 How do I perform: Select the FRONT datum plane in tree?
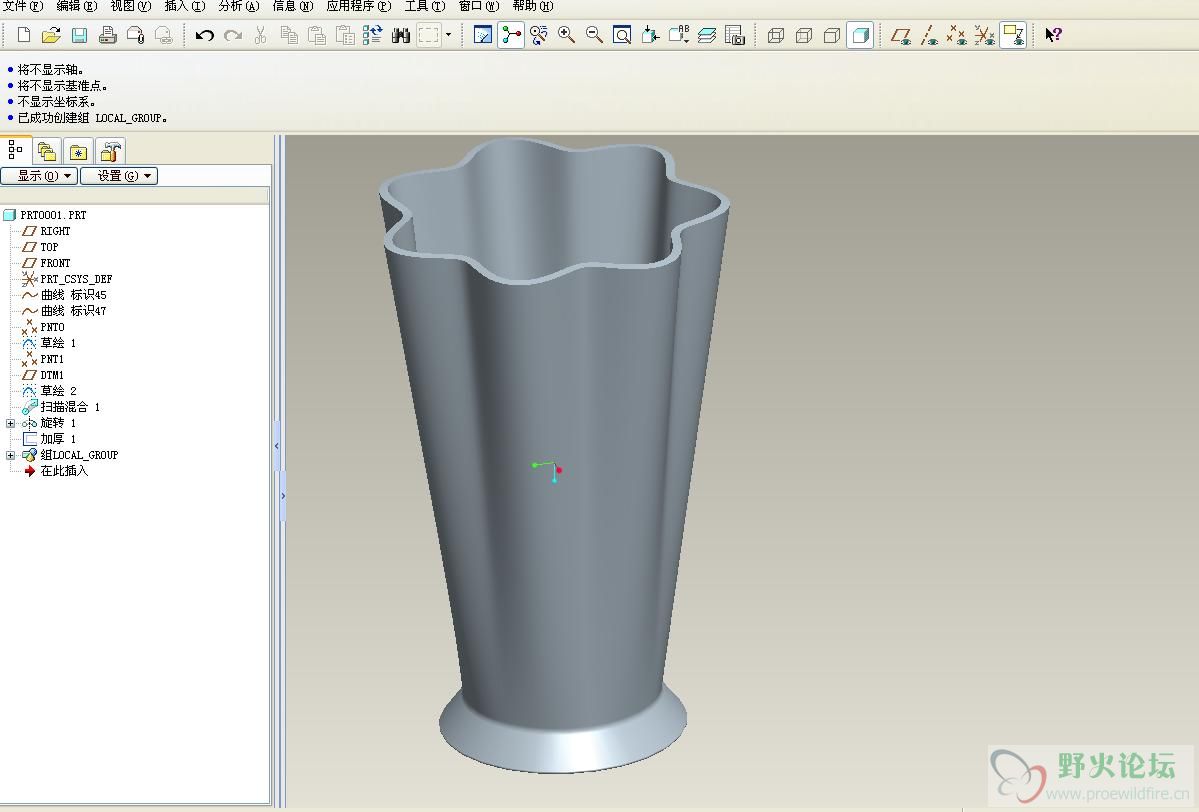pyautogui.click(x=55, y=263)
